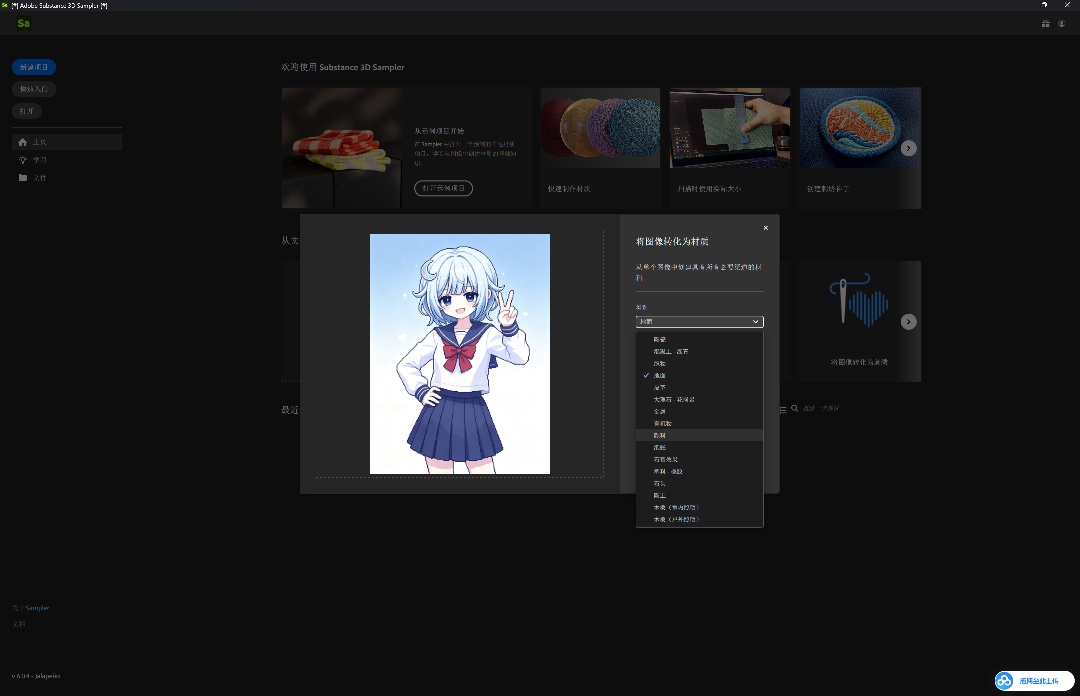Click the 从示例项目开始 heading
Screen dimensions: 1080x696
tap(439, 131)
